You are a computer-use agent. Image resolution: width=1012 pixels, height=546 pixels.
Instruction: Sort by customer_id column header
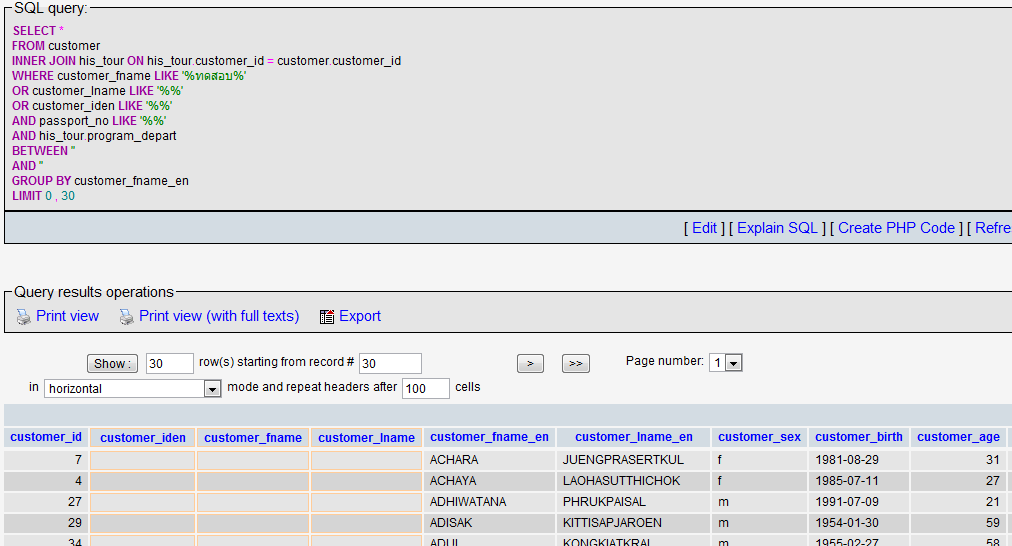pos(46,437)
